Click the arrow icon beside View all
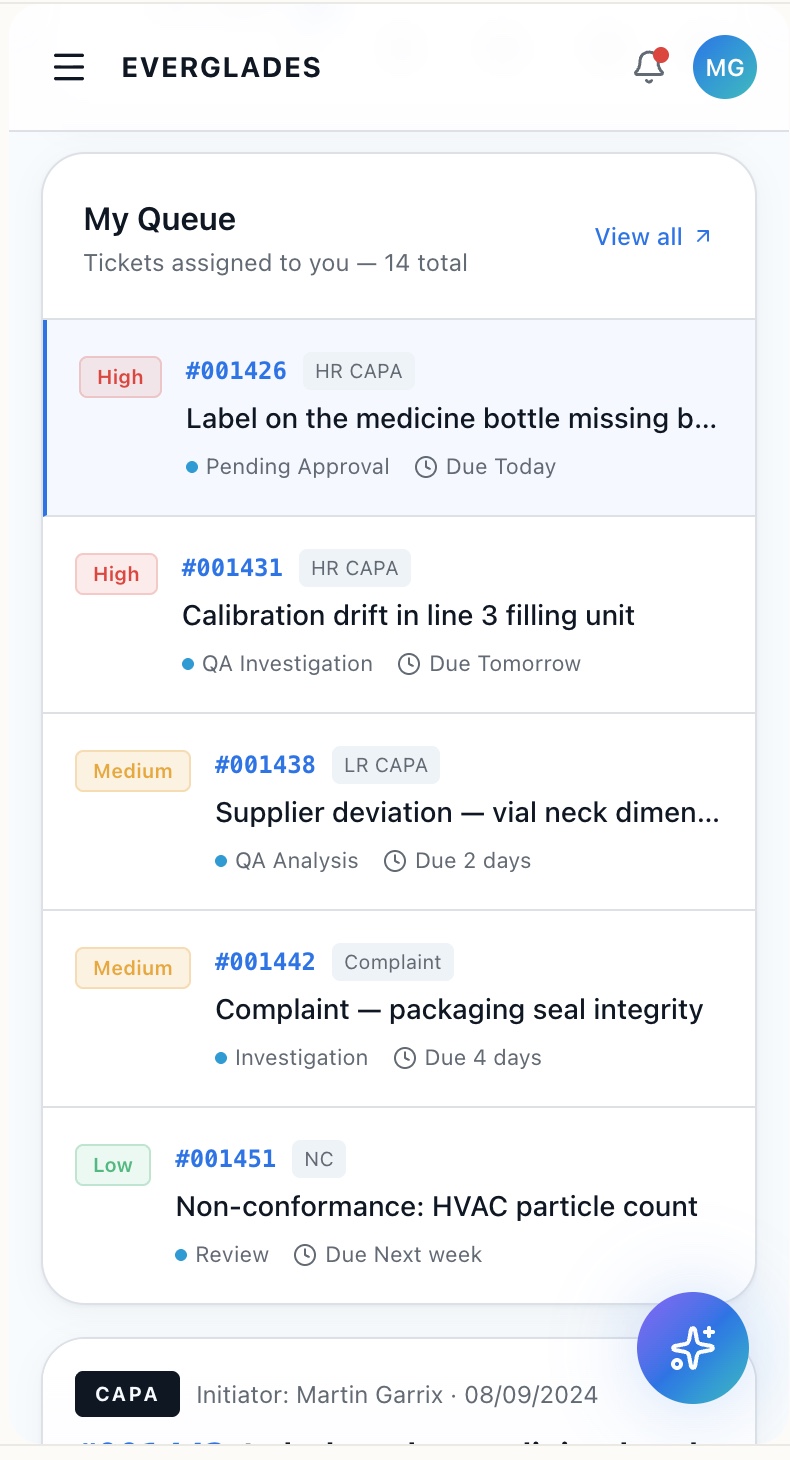The width and height of the screenshot is (790, 1460). (x=703, y=236)
